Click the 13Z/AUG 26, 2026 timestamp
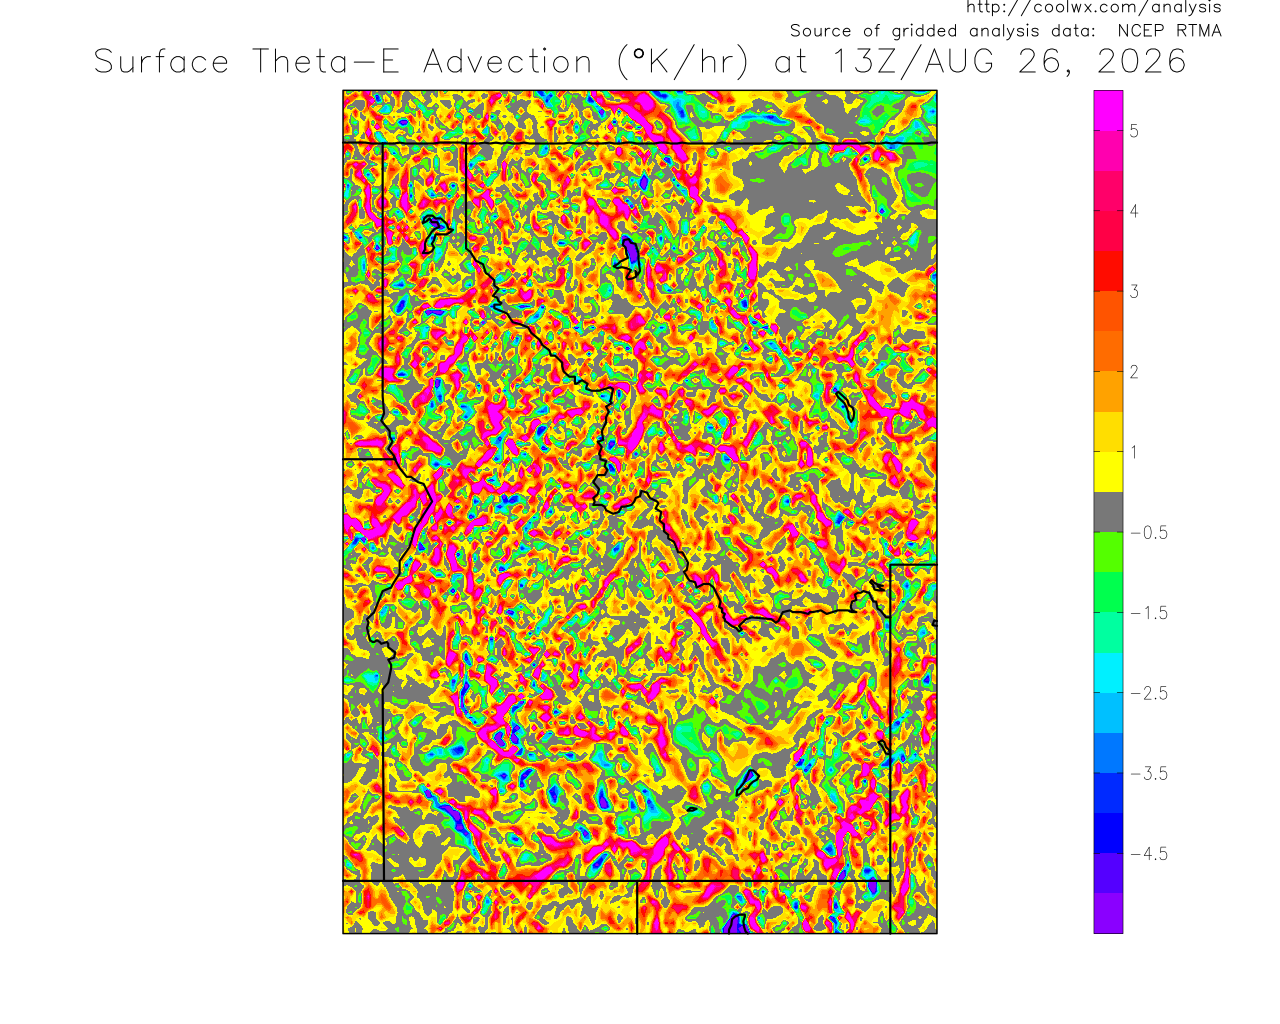1280x1024 pixels. pos(1009,62)
